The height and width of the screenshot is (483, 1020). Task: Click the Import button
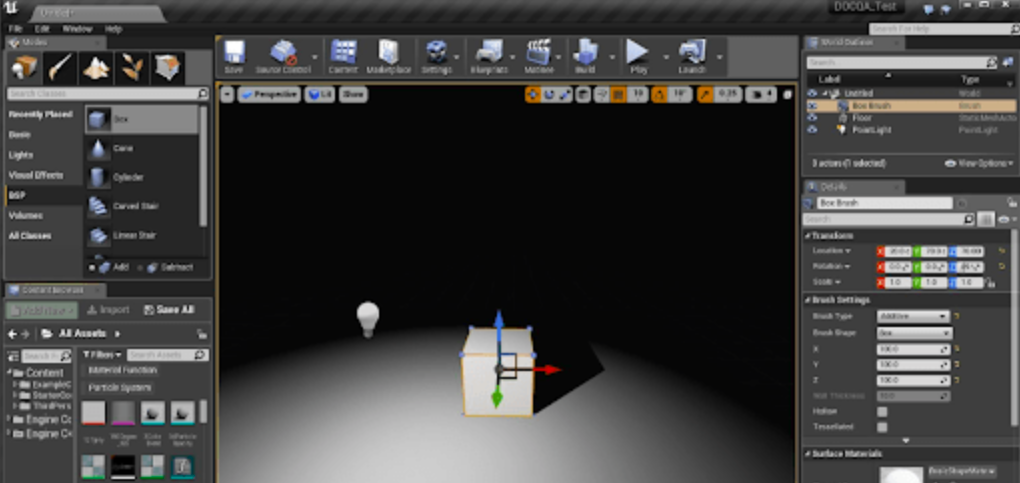[x=108, y=310]
